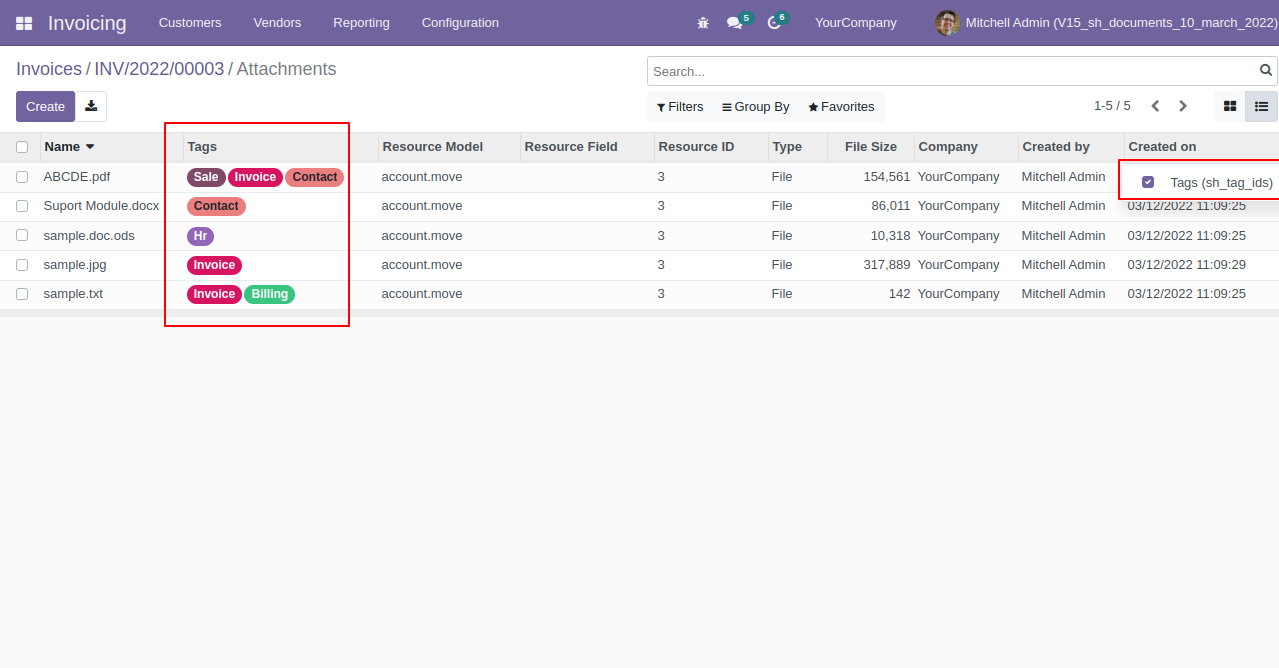
Task: Uncheck the Tags (sh_tag_ids) column option
Action: (1148, 182)
